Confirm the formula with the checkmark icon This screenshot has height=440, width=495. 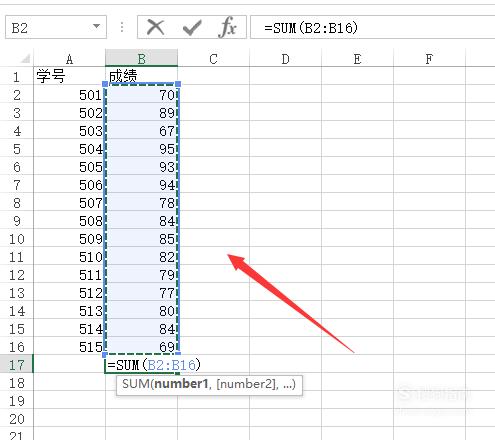pyautogui.click(x=192, y=28)
